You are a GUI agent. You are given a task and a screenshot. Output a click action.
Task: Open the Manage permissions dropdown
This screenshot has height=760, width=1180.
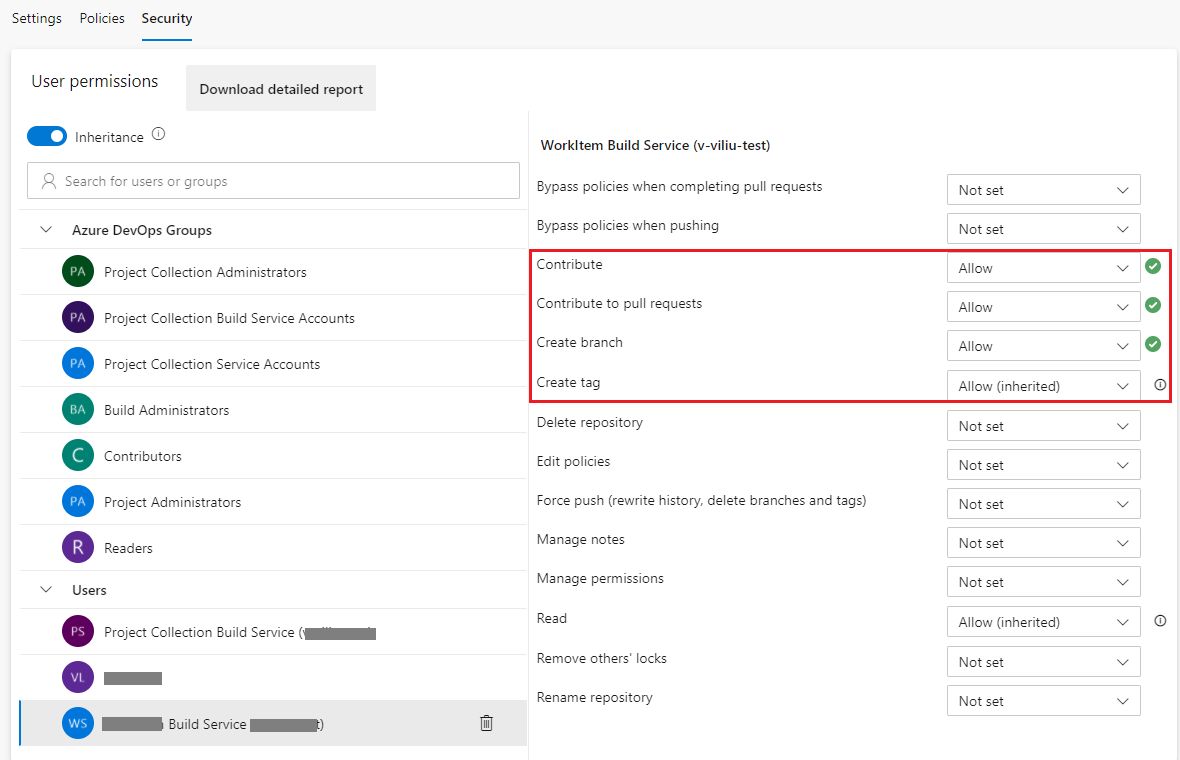pos(1043,582)
